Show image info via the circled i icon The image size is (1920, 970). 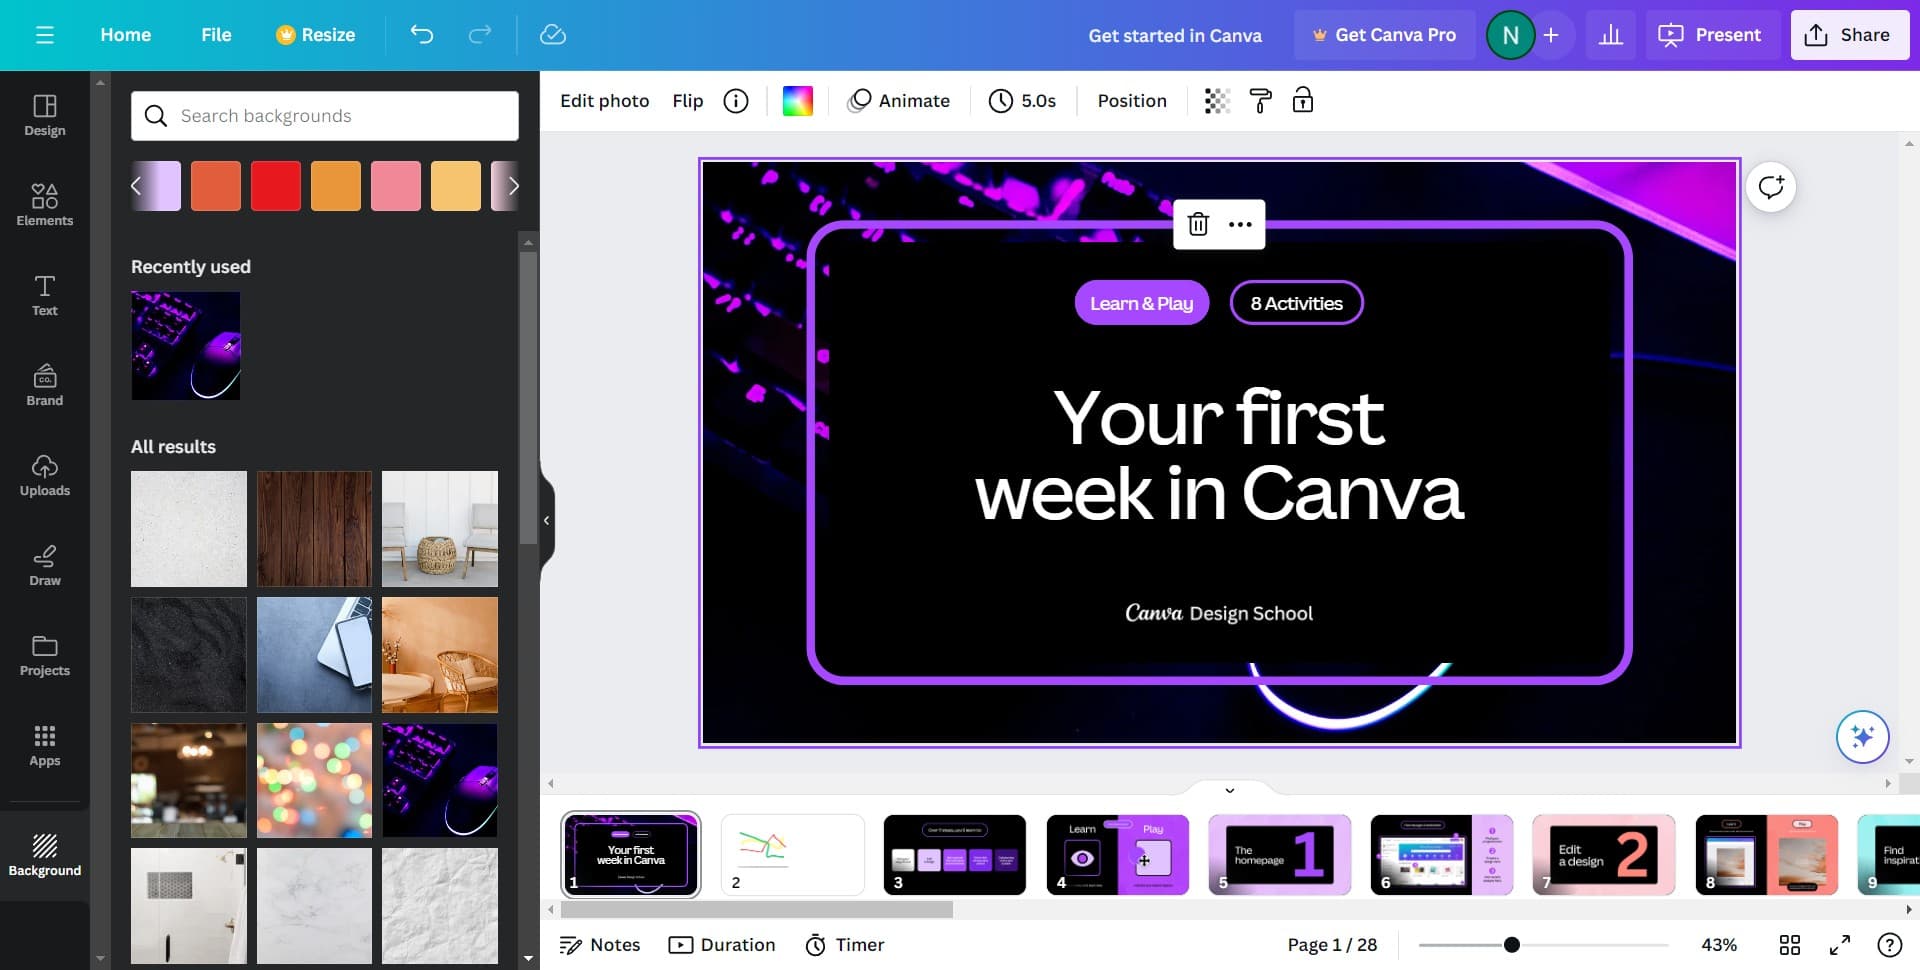tap(736, 101)
